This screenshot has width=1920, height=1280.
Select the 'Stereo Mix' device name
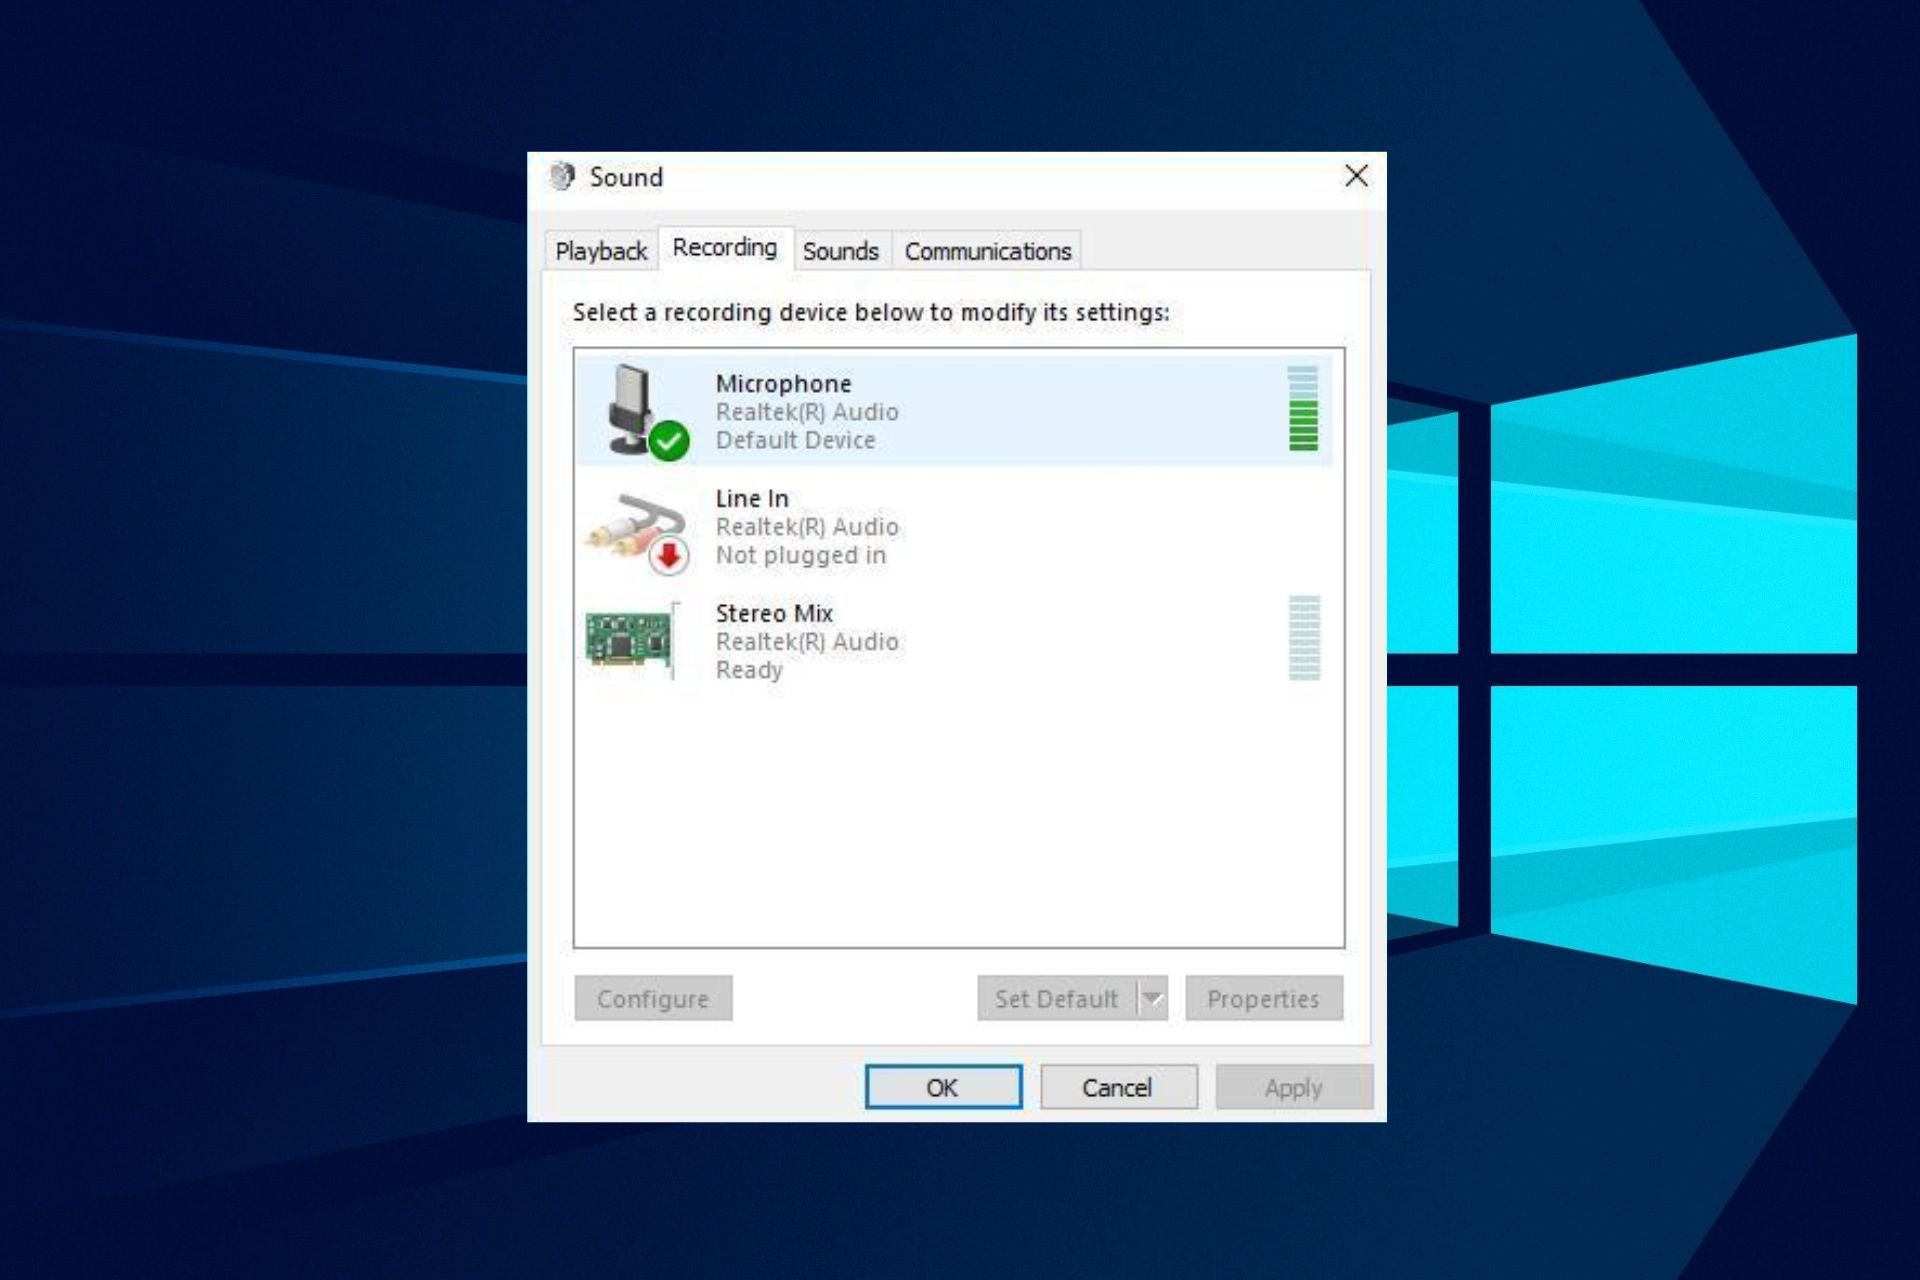click(774, 613)
